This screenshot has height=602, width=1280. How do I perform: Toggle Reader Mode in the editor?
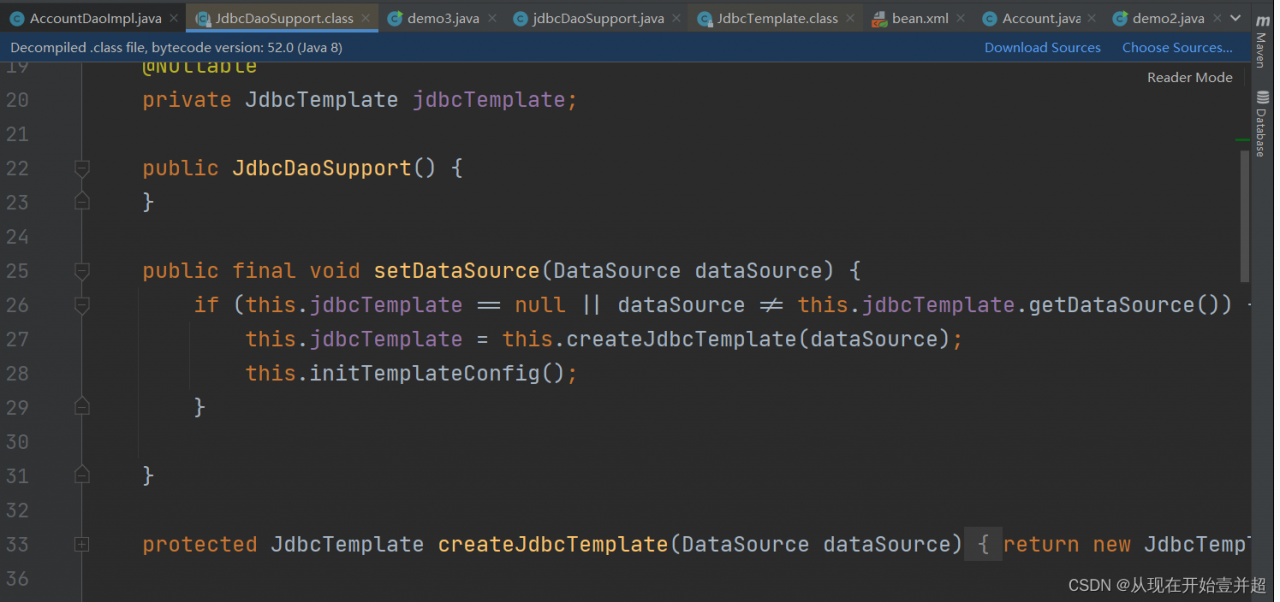tap(1189, 77)
